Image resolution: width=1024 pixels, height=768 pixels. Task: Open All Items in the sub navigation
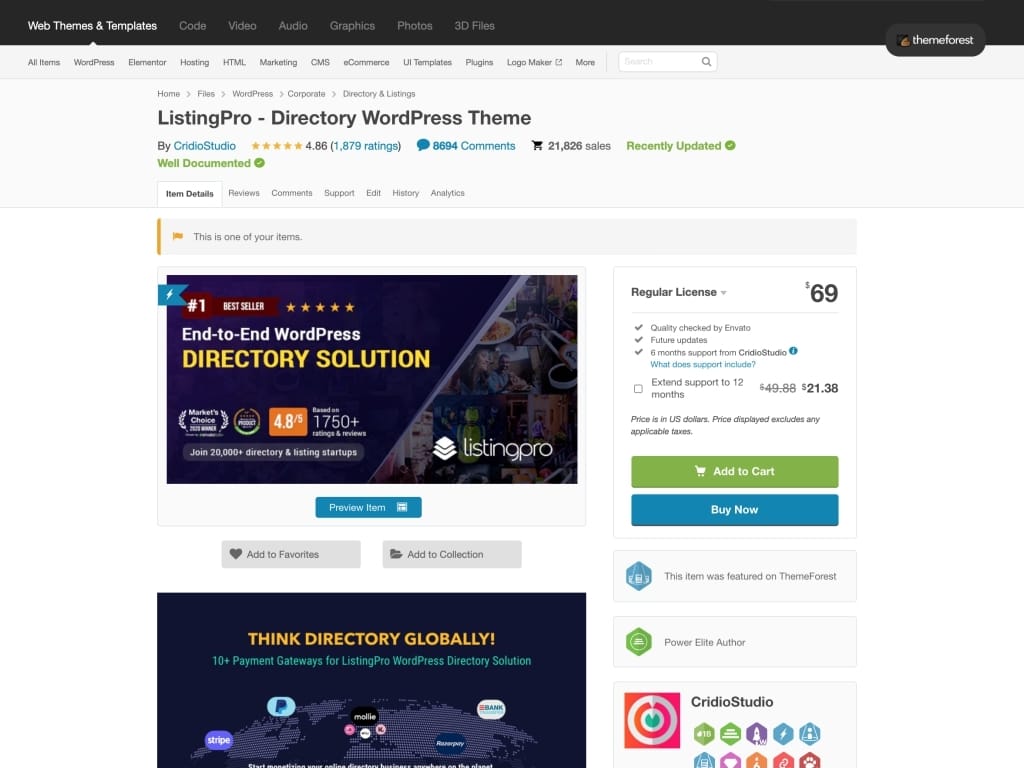44,63
